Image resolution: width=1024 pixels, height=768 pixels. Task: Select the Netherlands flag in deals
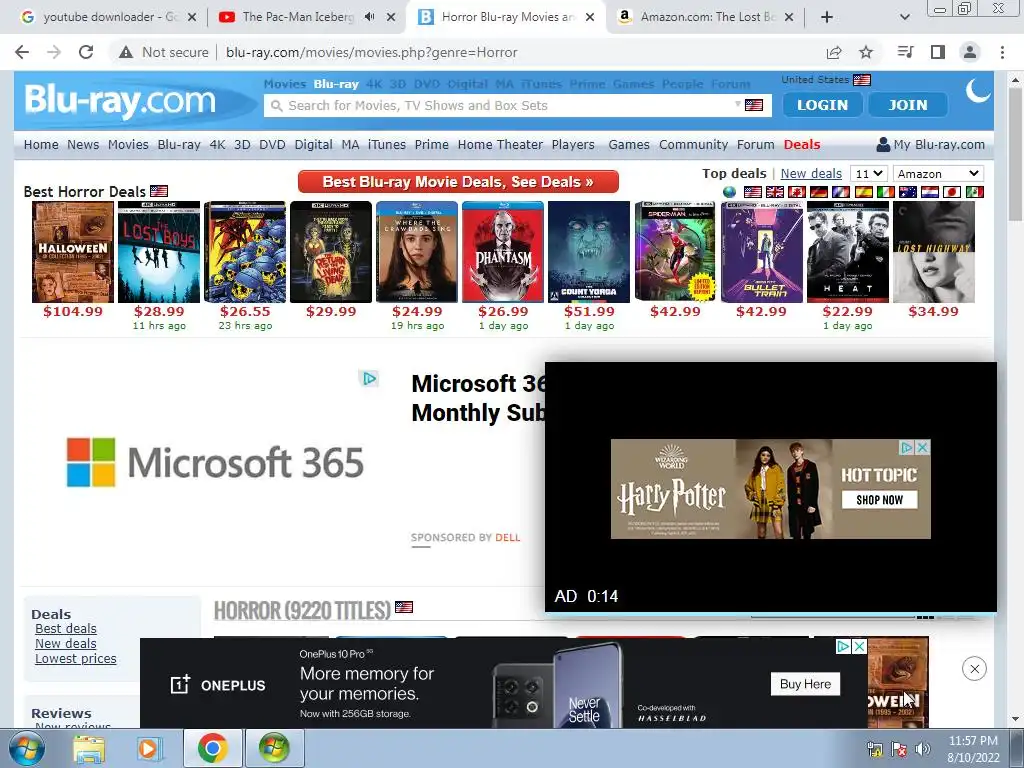930,192
